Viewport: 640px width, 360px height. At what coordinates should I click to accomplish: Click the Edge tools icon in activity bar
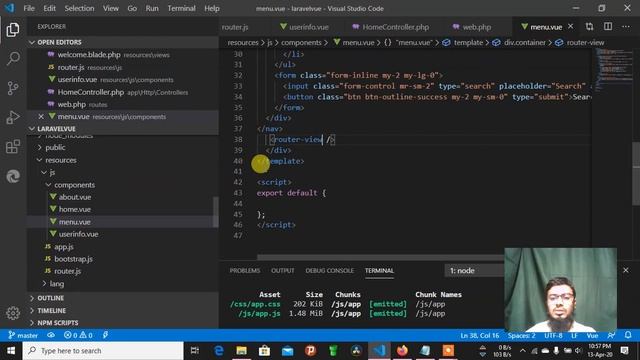[x=13, y=176]
